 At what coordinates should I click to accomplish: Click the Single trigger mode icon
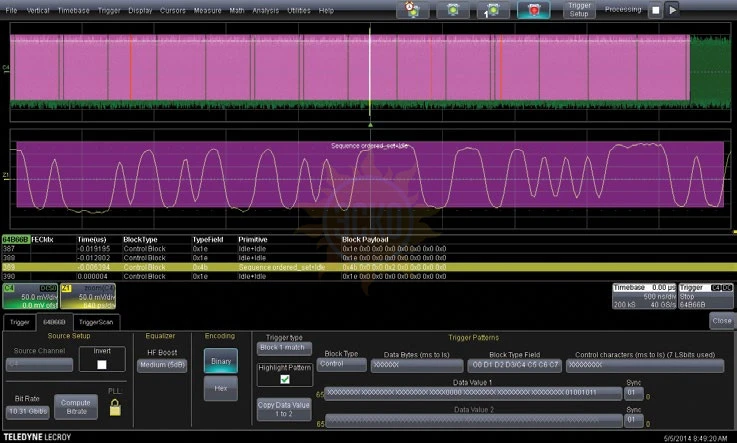494,10
